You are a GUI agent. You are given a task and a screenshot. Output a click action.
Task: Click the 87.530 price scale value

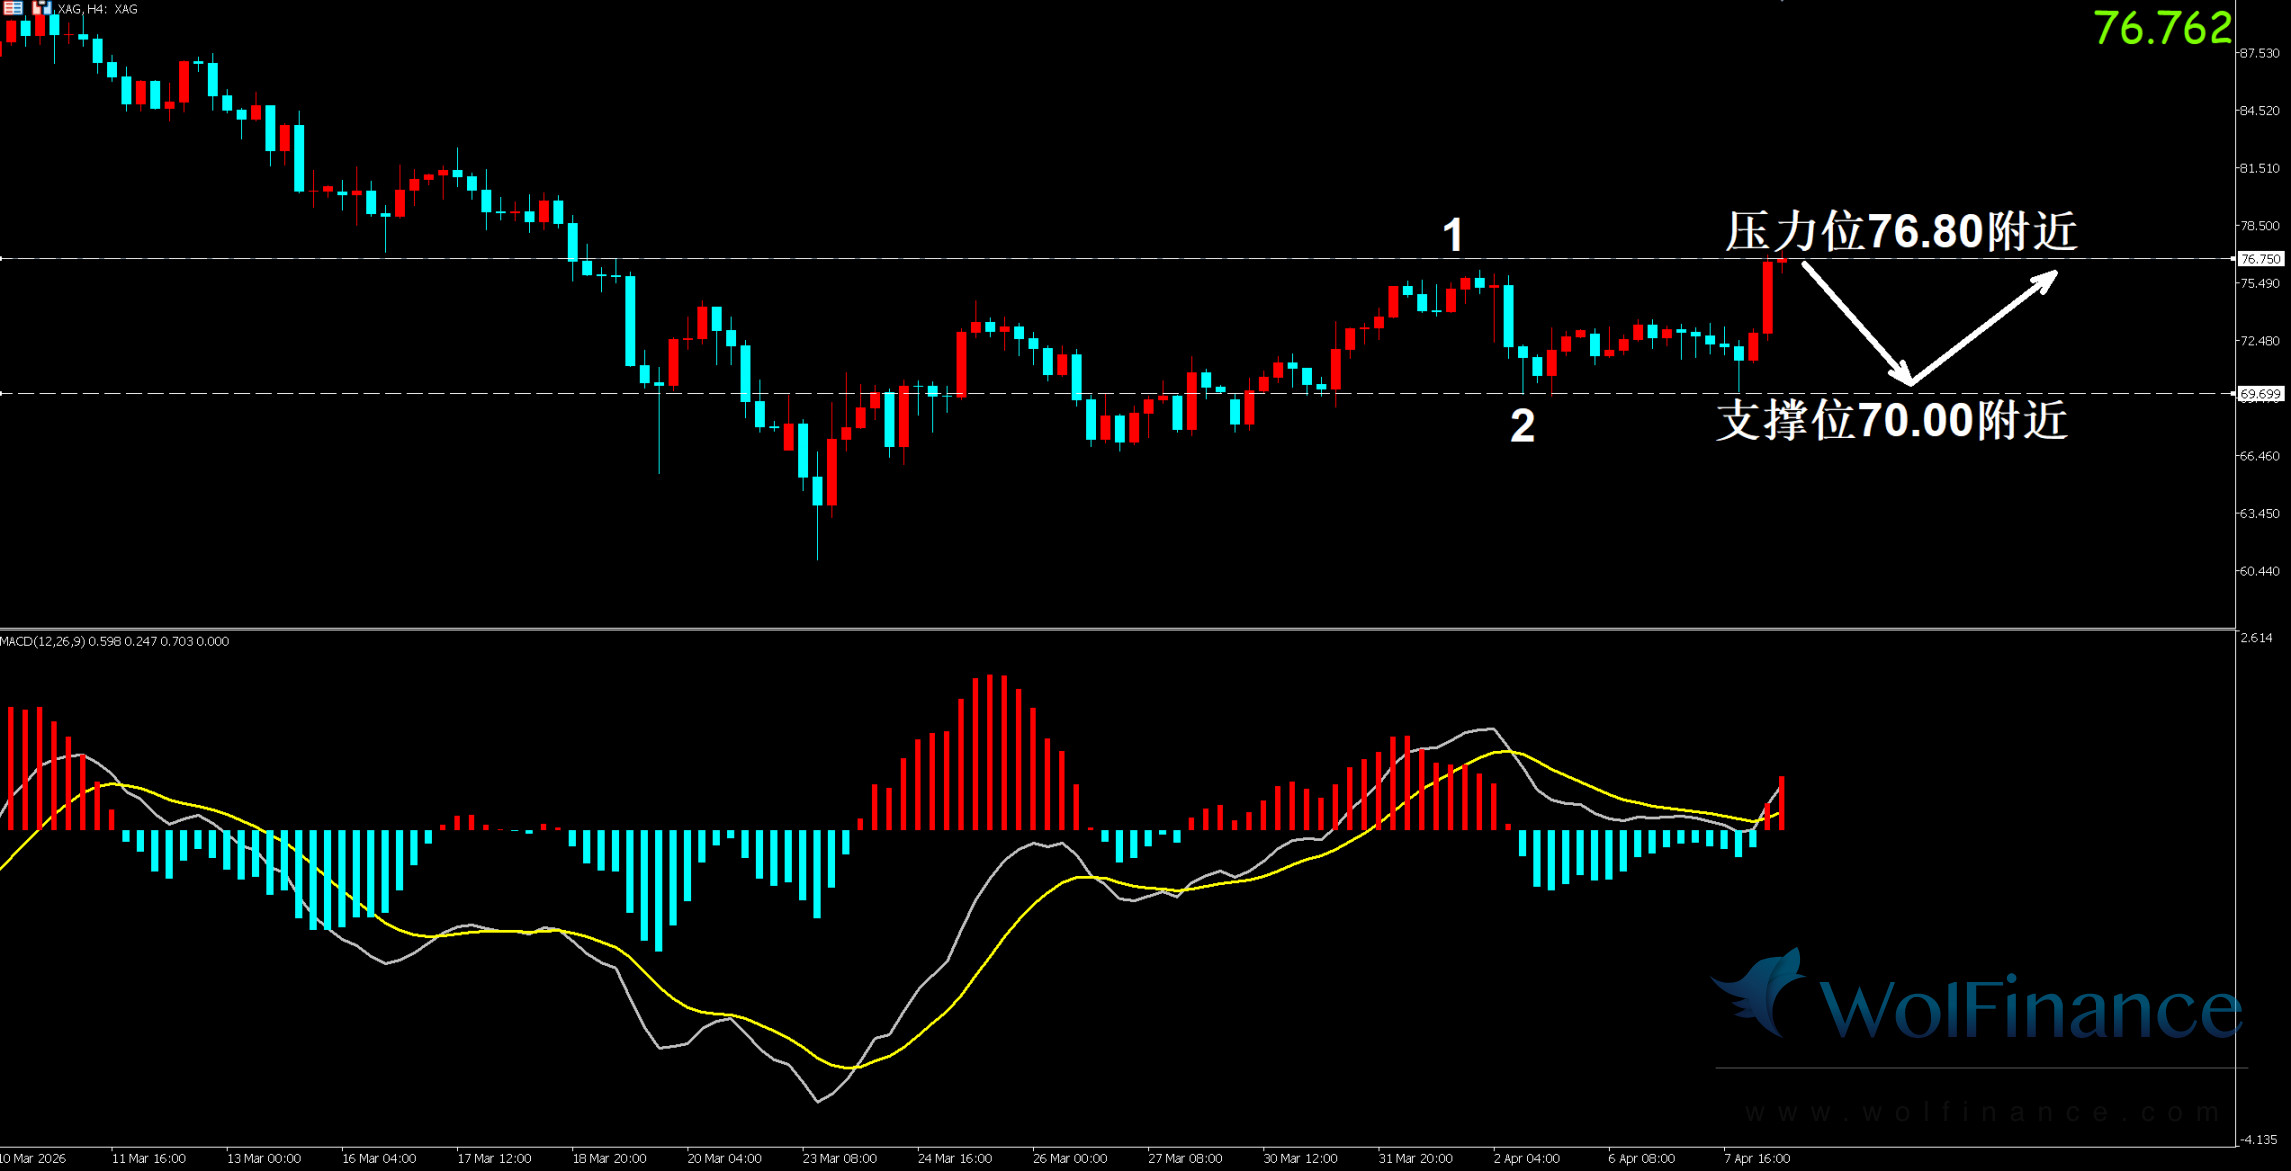point(2259,53)
